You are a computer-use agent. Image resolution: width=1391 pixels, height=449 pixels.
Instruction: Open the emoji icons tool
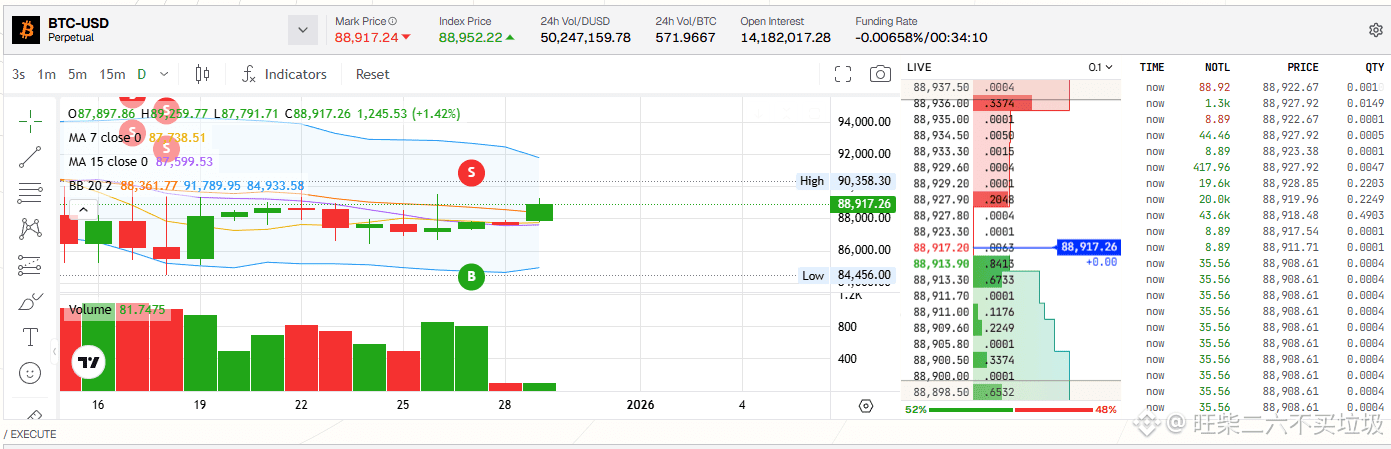30,372
